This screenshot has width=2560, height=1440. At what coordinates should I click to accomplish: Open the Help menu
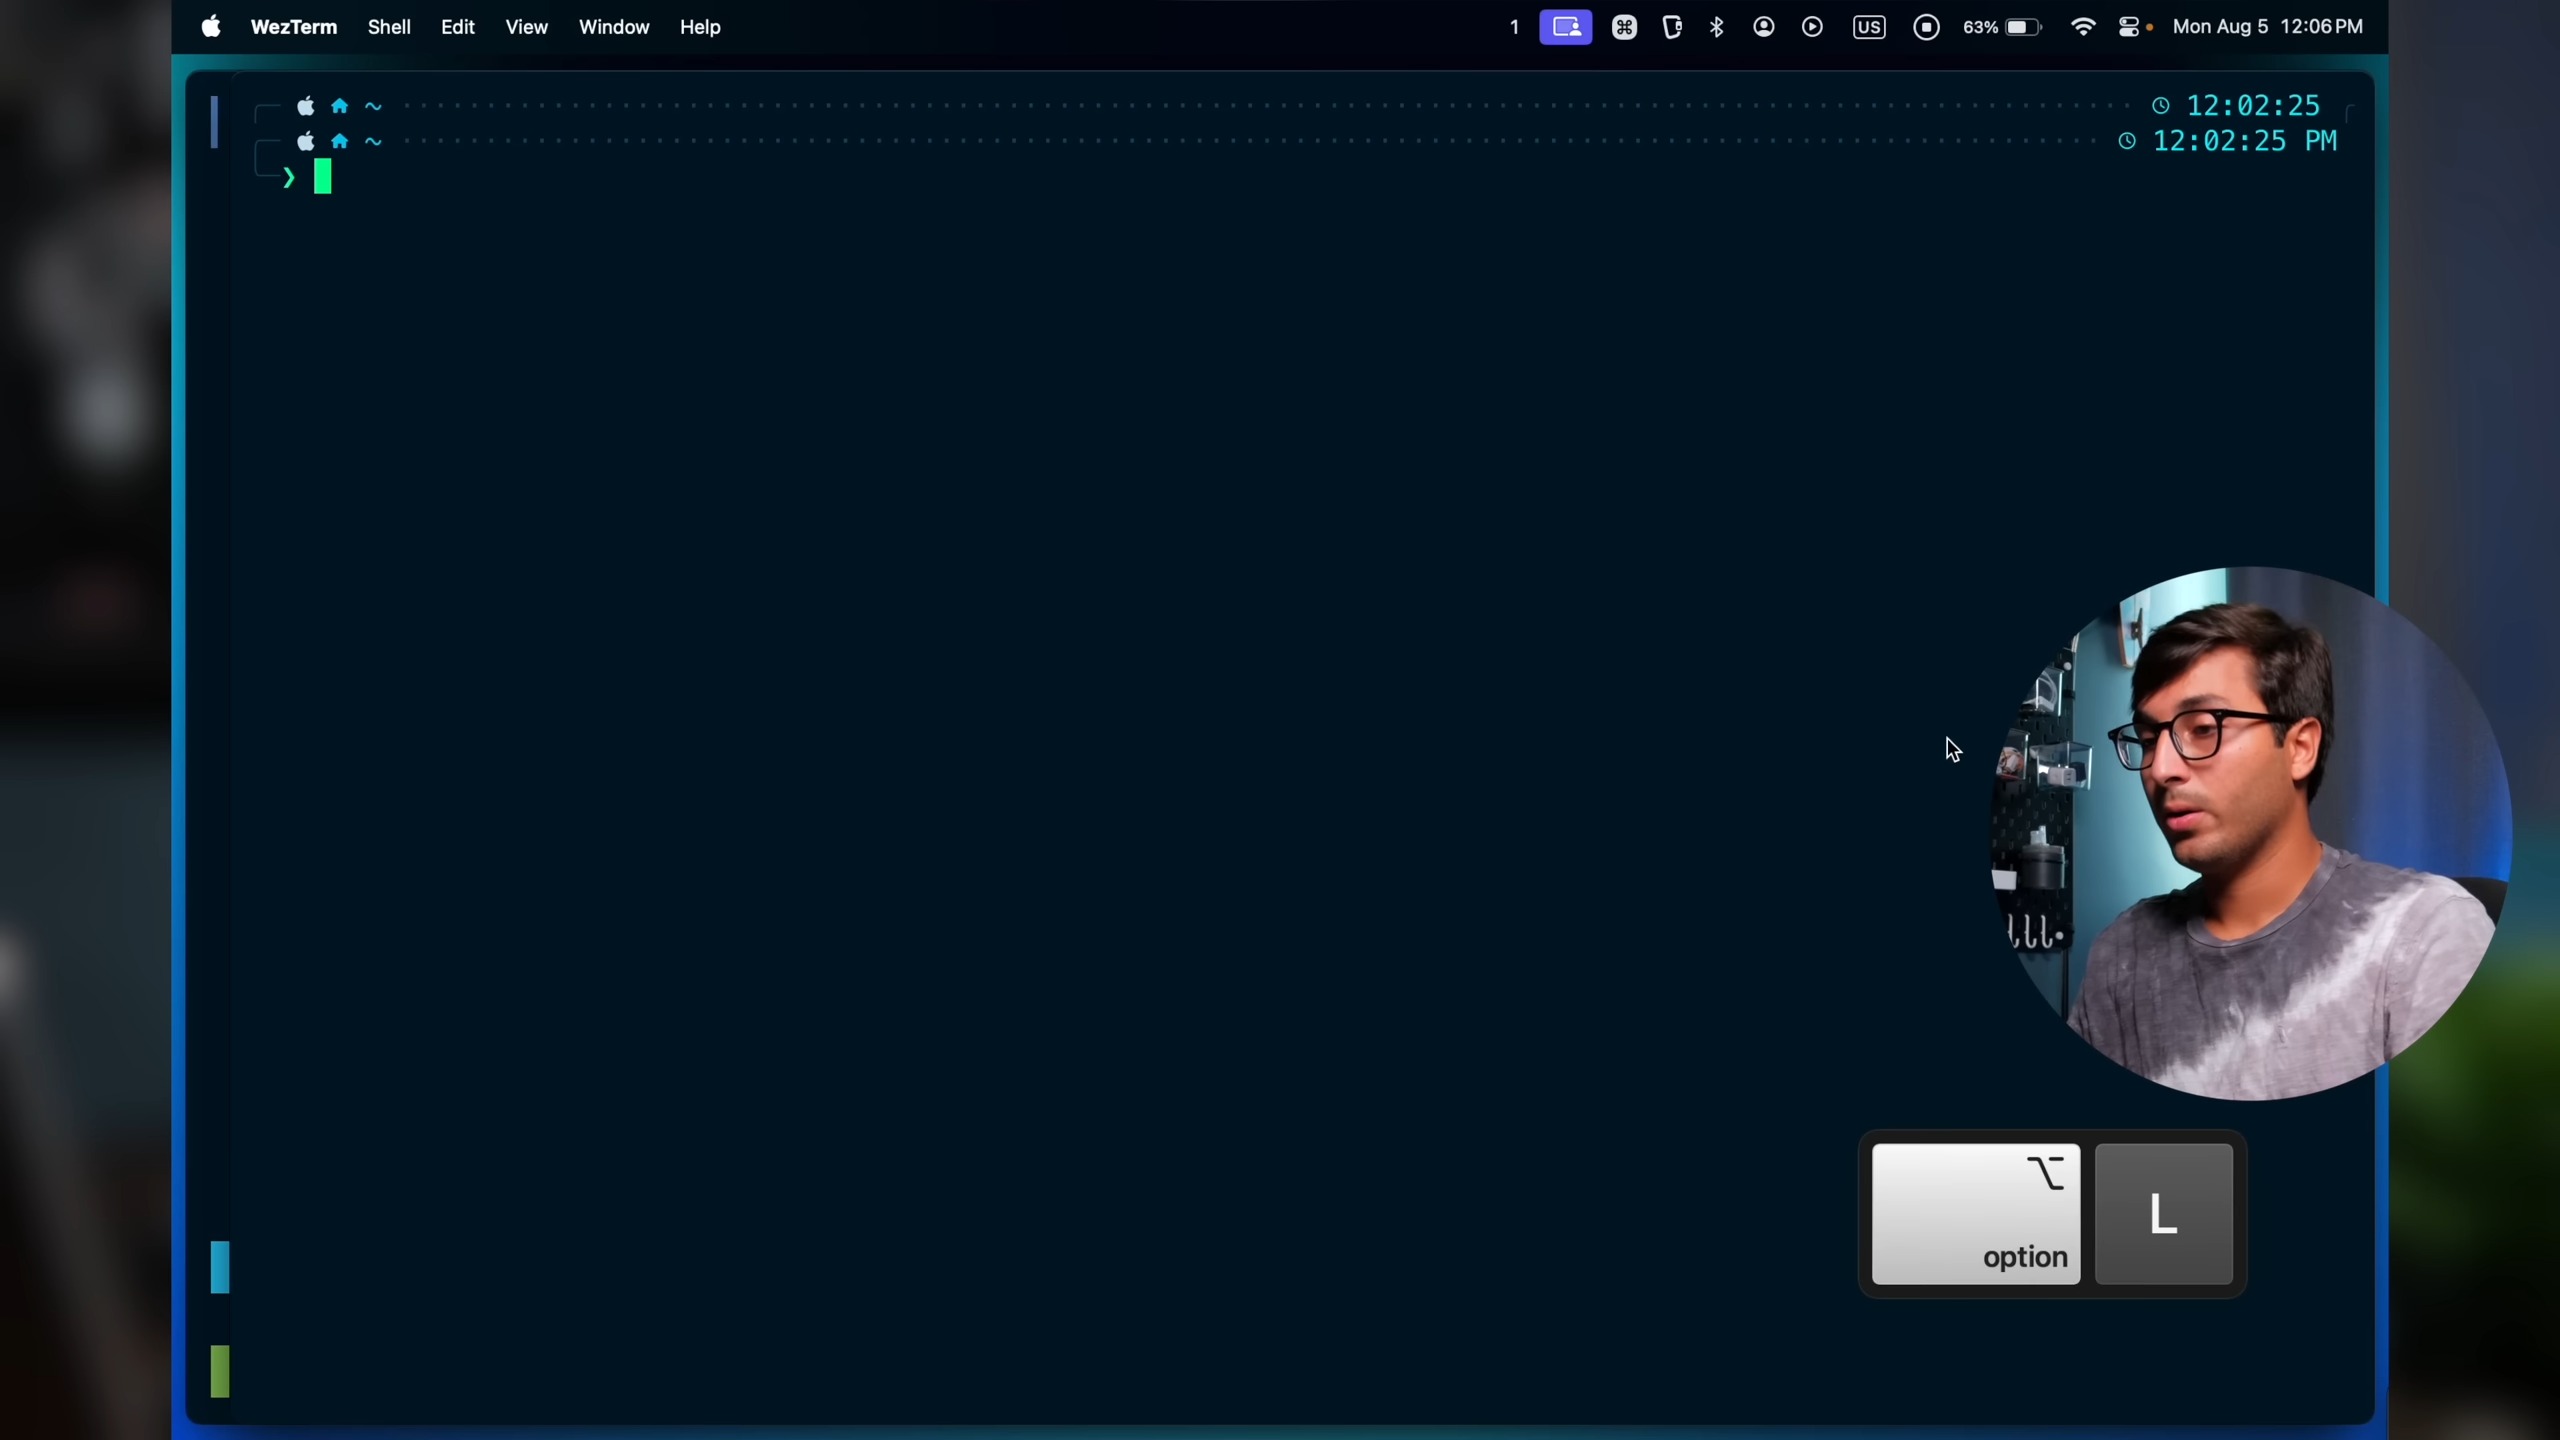[700, 27]
